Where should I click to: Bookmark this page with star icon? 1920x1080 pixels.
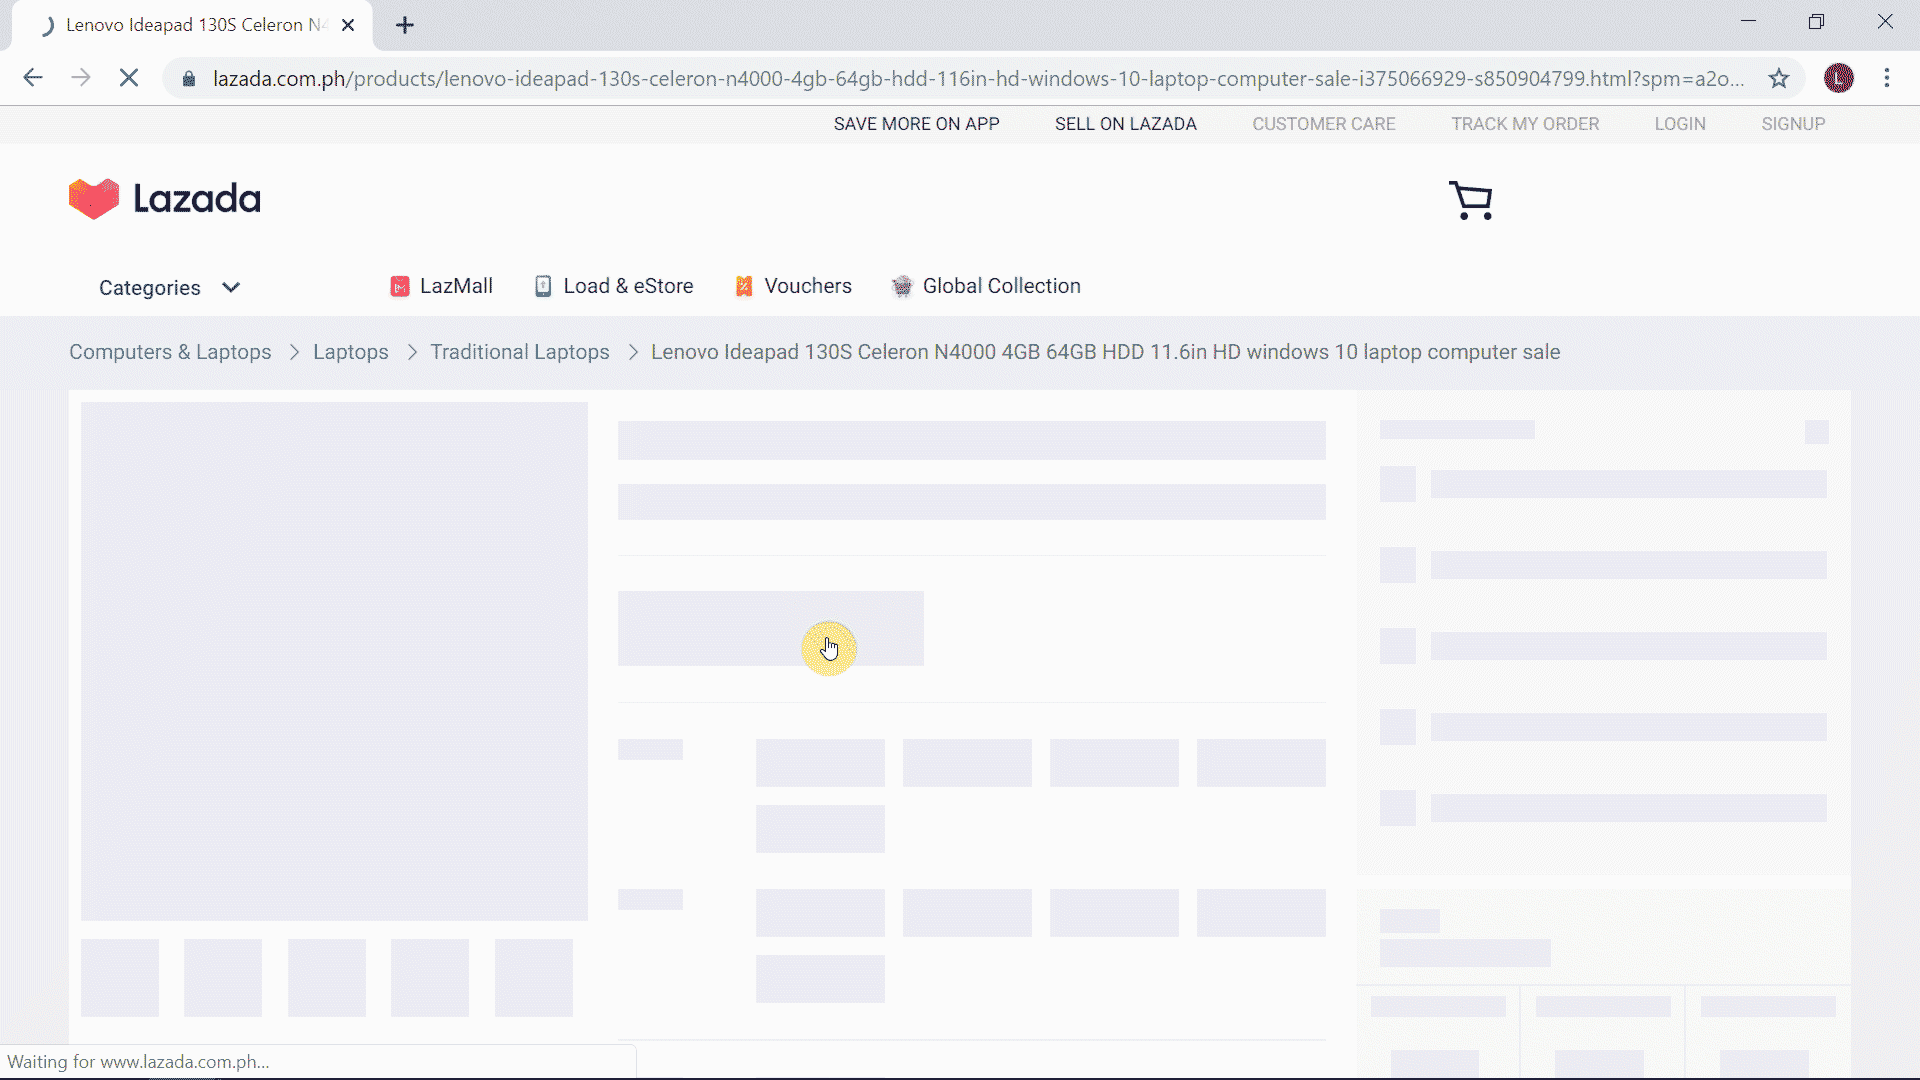click(1778, 78)
